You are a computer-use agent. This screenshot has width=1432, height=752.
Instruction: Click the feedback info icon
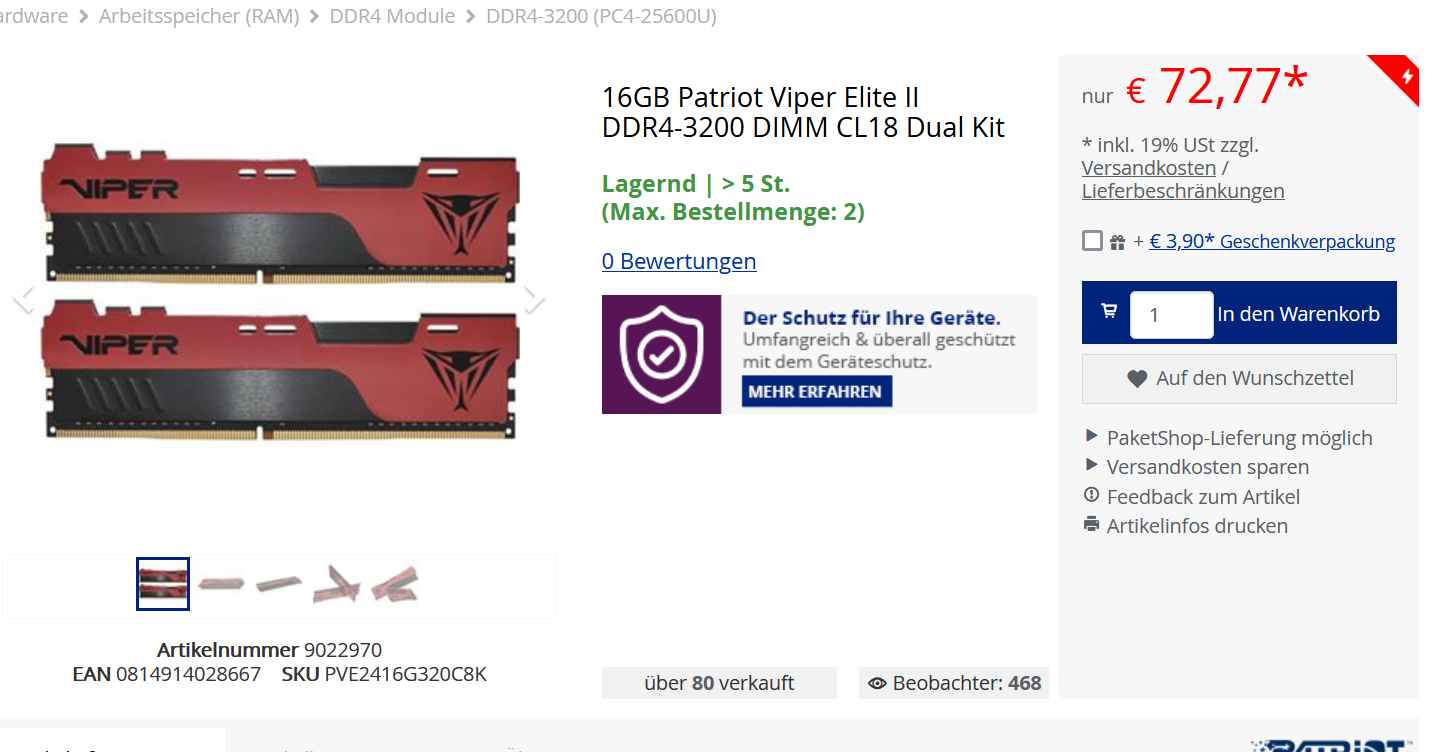click(1091, 495)
